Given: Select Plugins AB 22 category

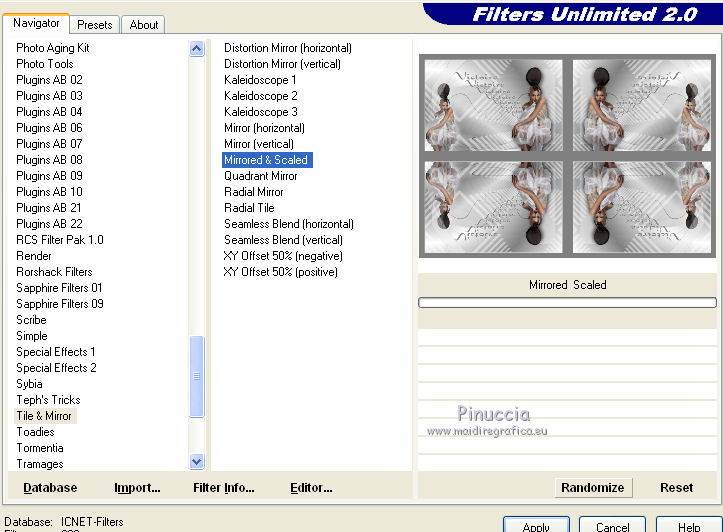Looking at the screenshot, I should (x=49, y=224).
